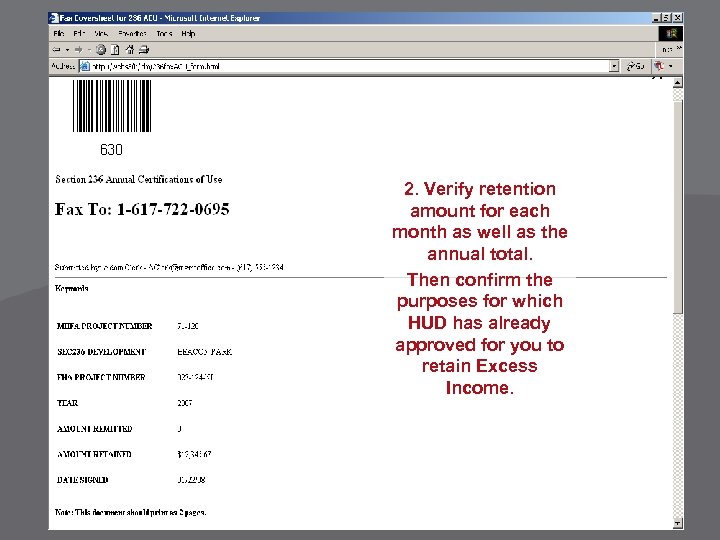This screenshot has width=720, height=540.
Task: Open the File menu
Action: [59, 34]
